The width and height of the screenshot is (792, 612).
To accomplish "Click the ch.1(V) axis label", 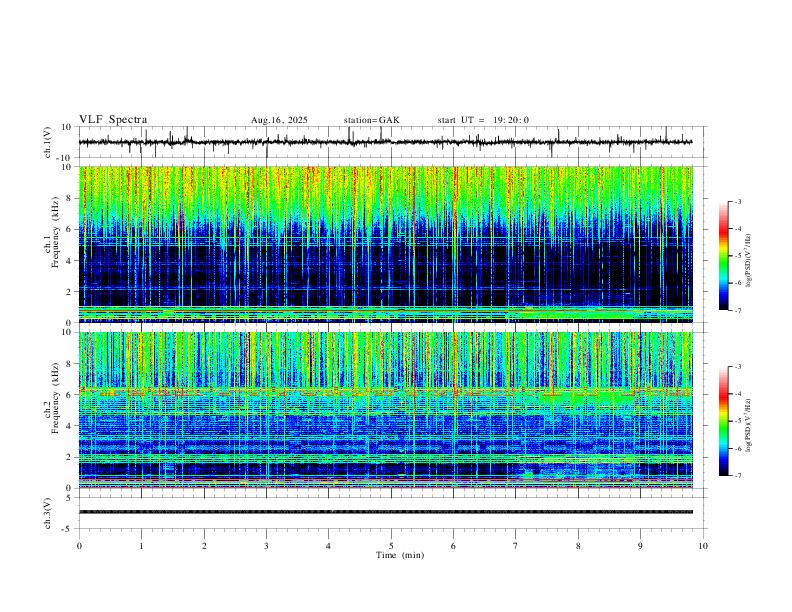I will tap(48, 142).
